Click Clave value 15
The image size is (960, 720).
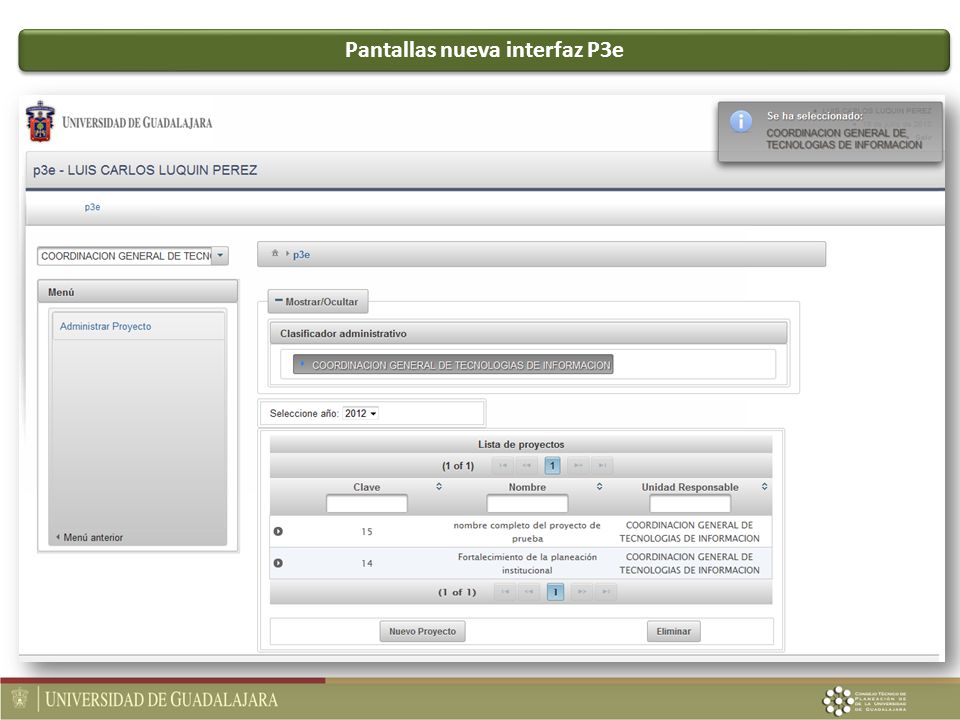pos(367,531)
